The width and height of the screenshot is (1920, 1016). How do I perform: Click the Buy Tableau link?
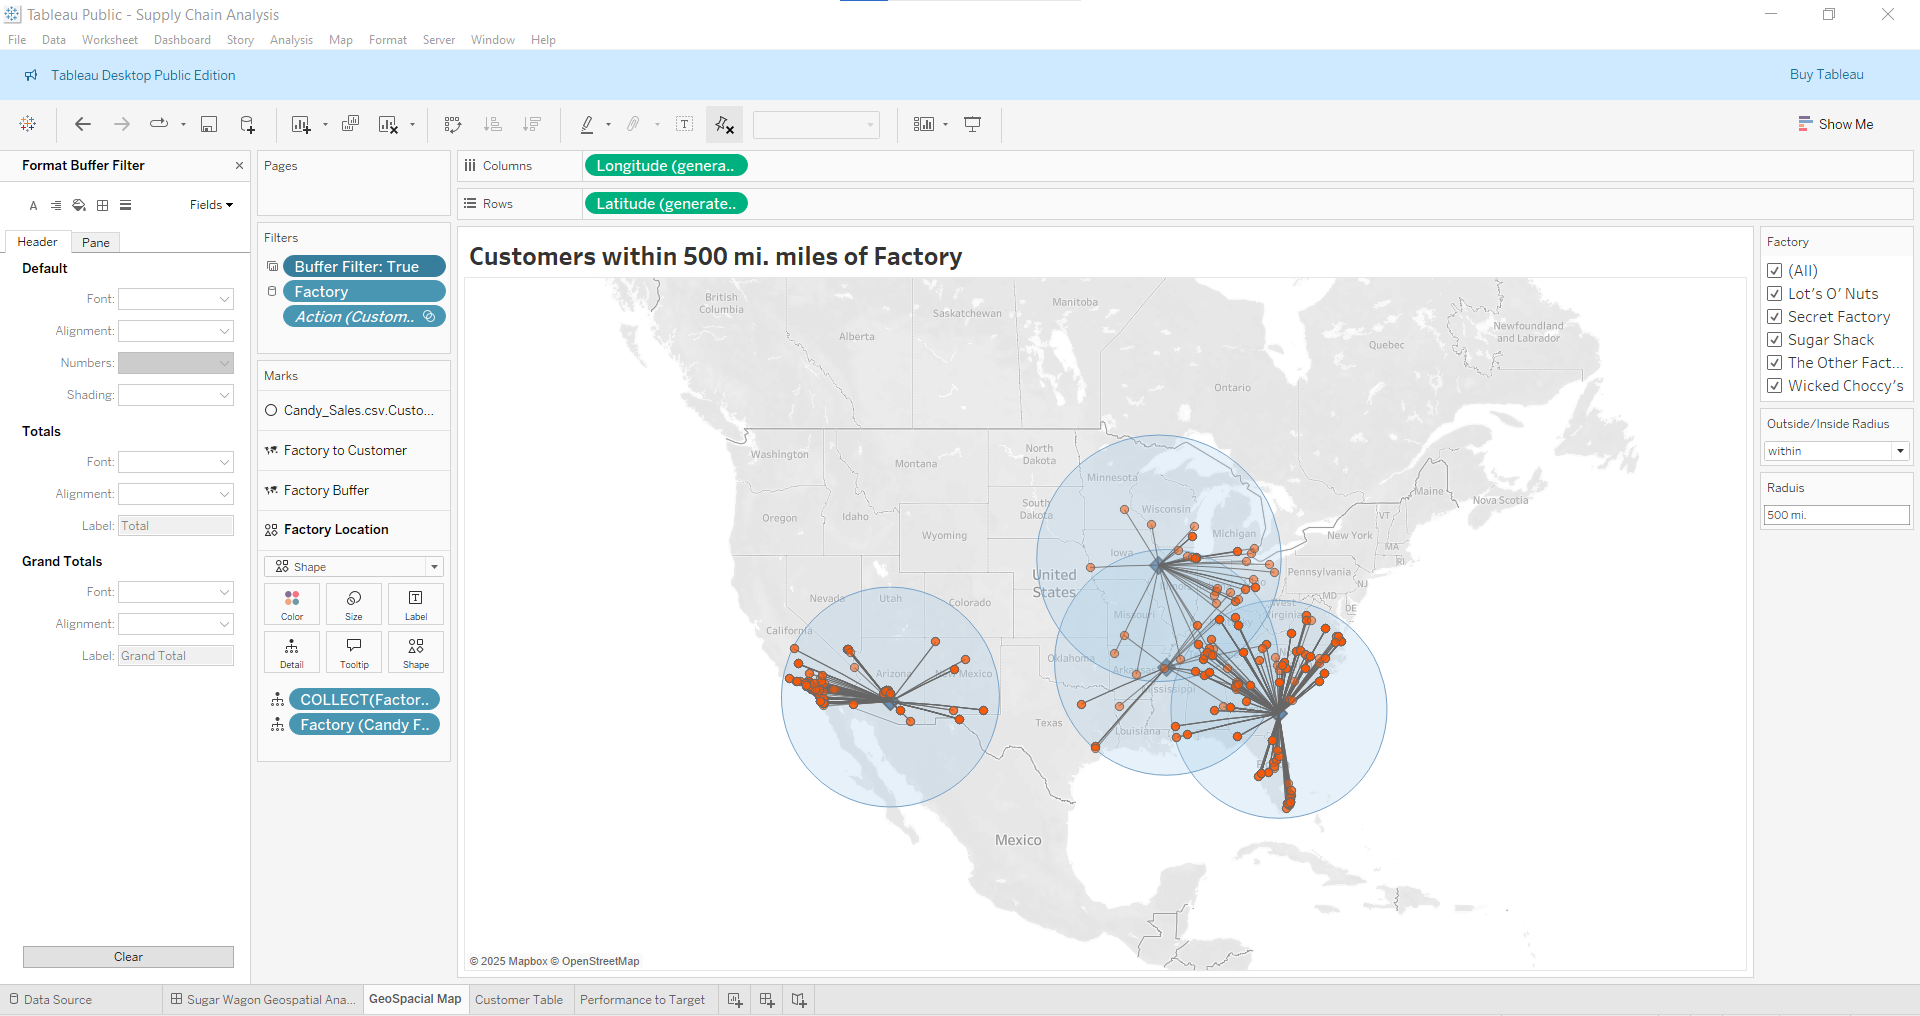(1827, 75)
